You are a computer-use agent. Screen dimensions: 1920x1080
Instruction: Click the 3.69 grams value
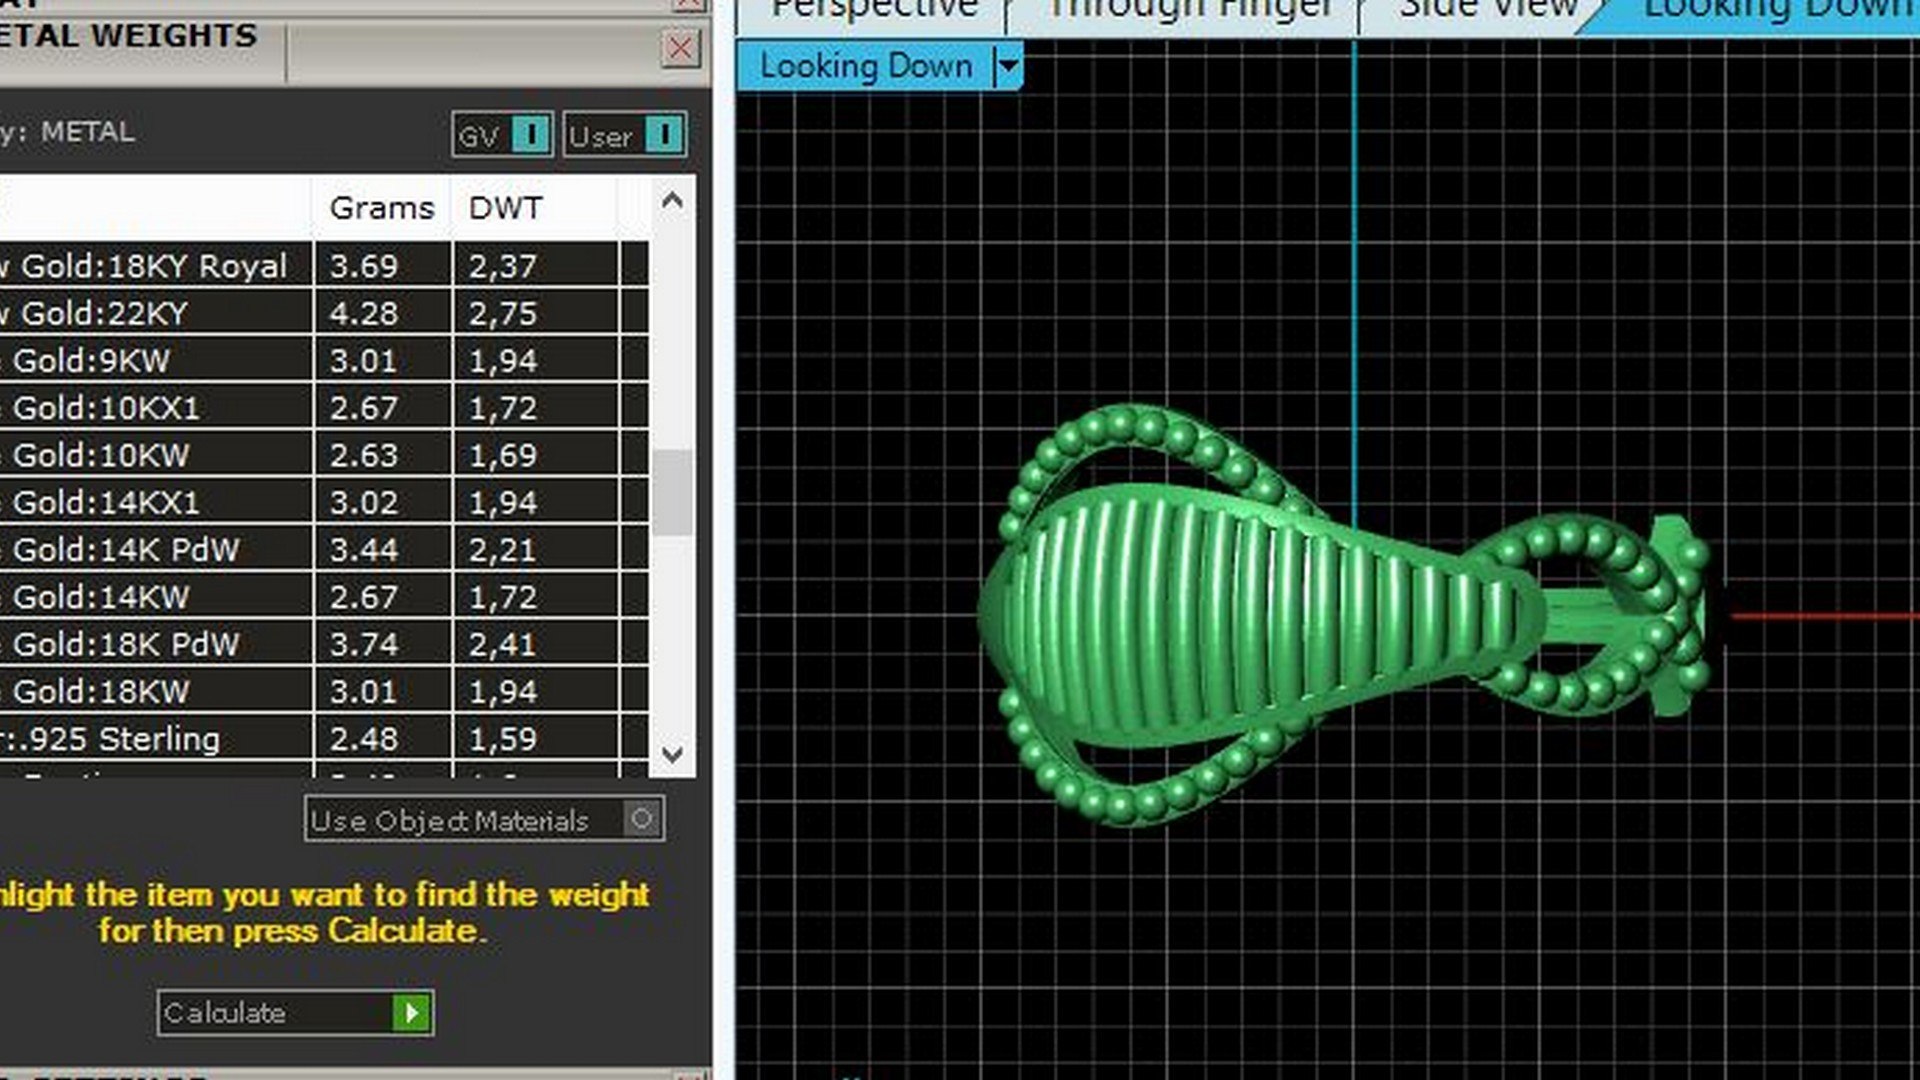(364, 266)
